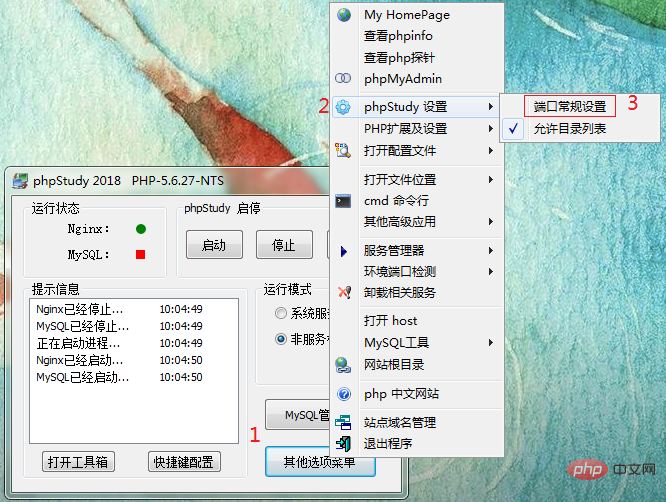Click the phpStudy 2018 window title text
Image resolution: width=666 pixels, height=502 pixels.
[x=128, y=181]
